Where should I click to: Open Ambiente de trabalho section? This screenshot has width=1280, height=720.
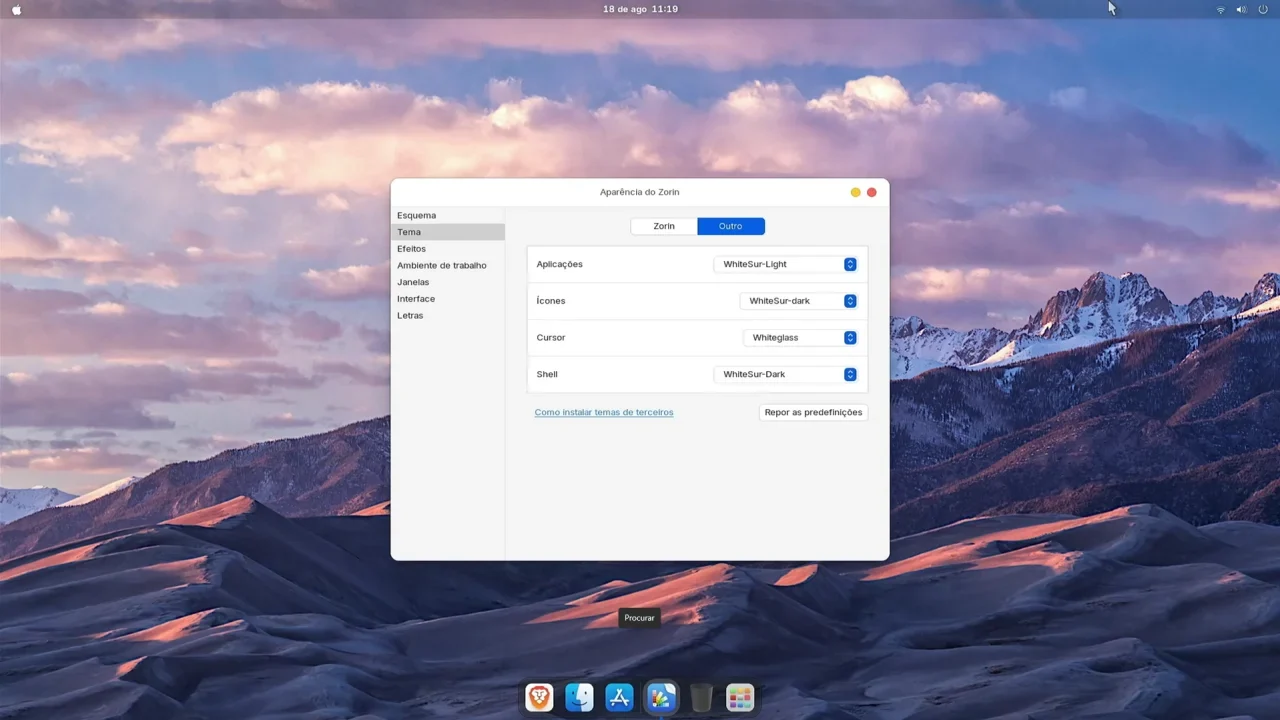(x=448, y=265)
